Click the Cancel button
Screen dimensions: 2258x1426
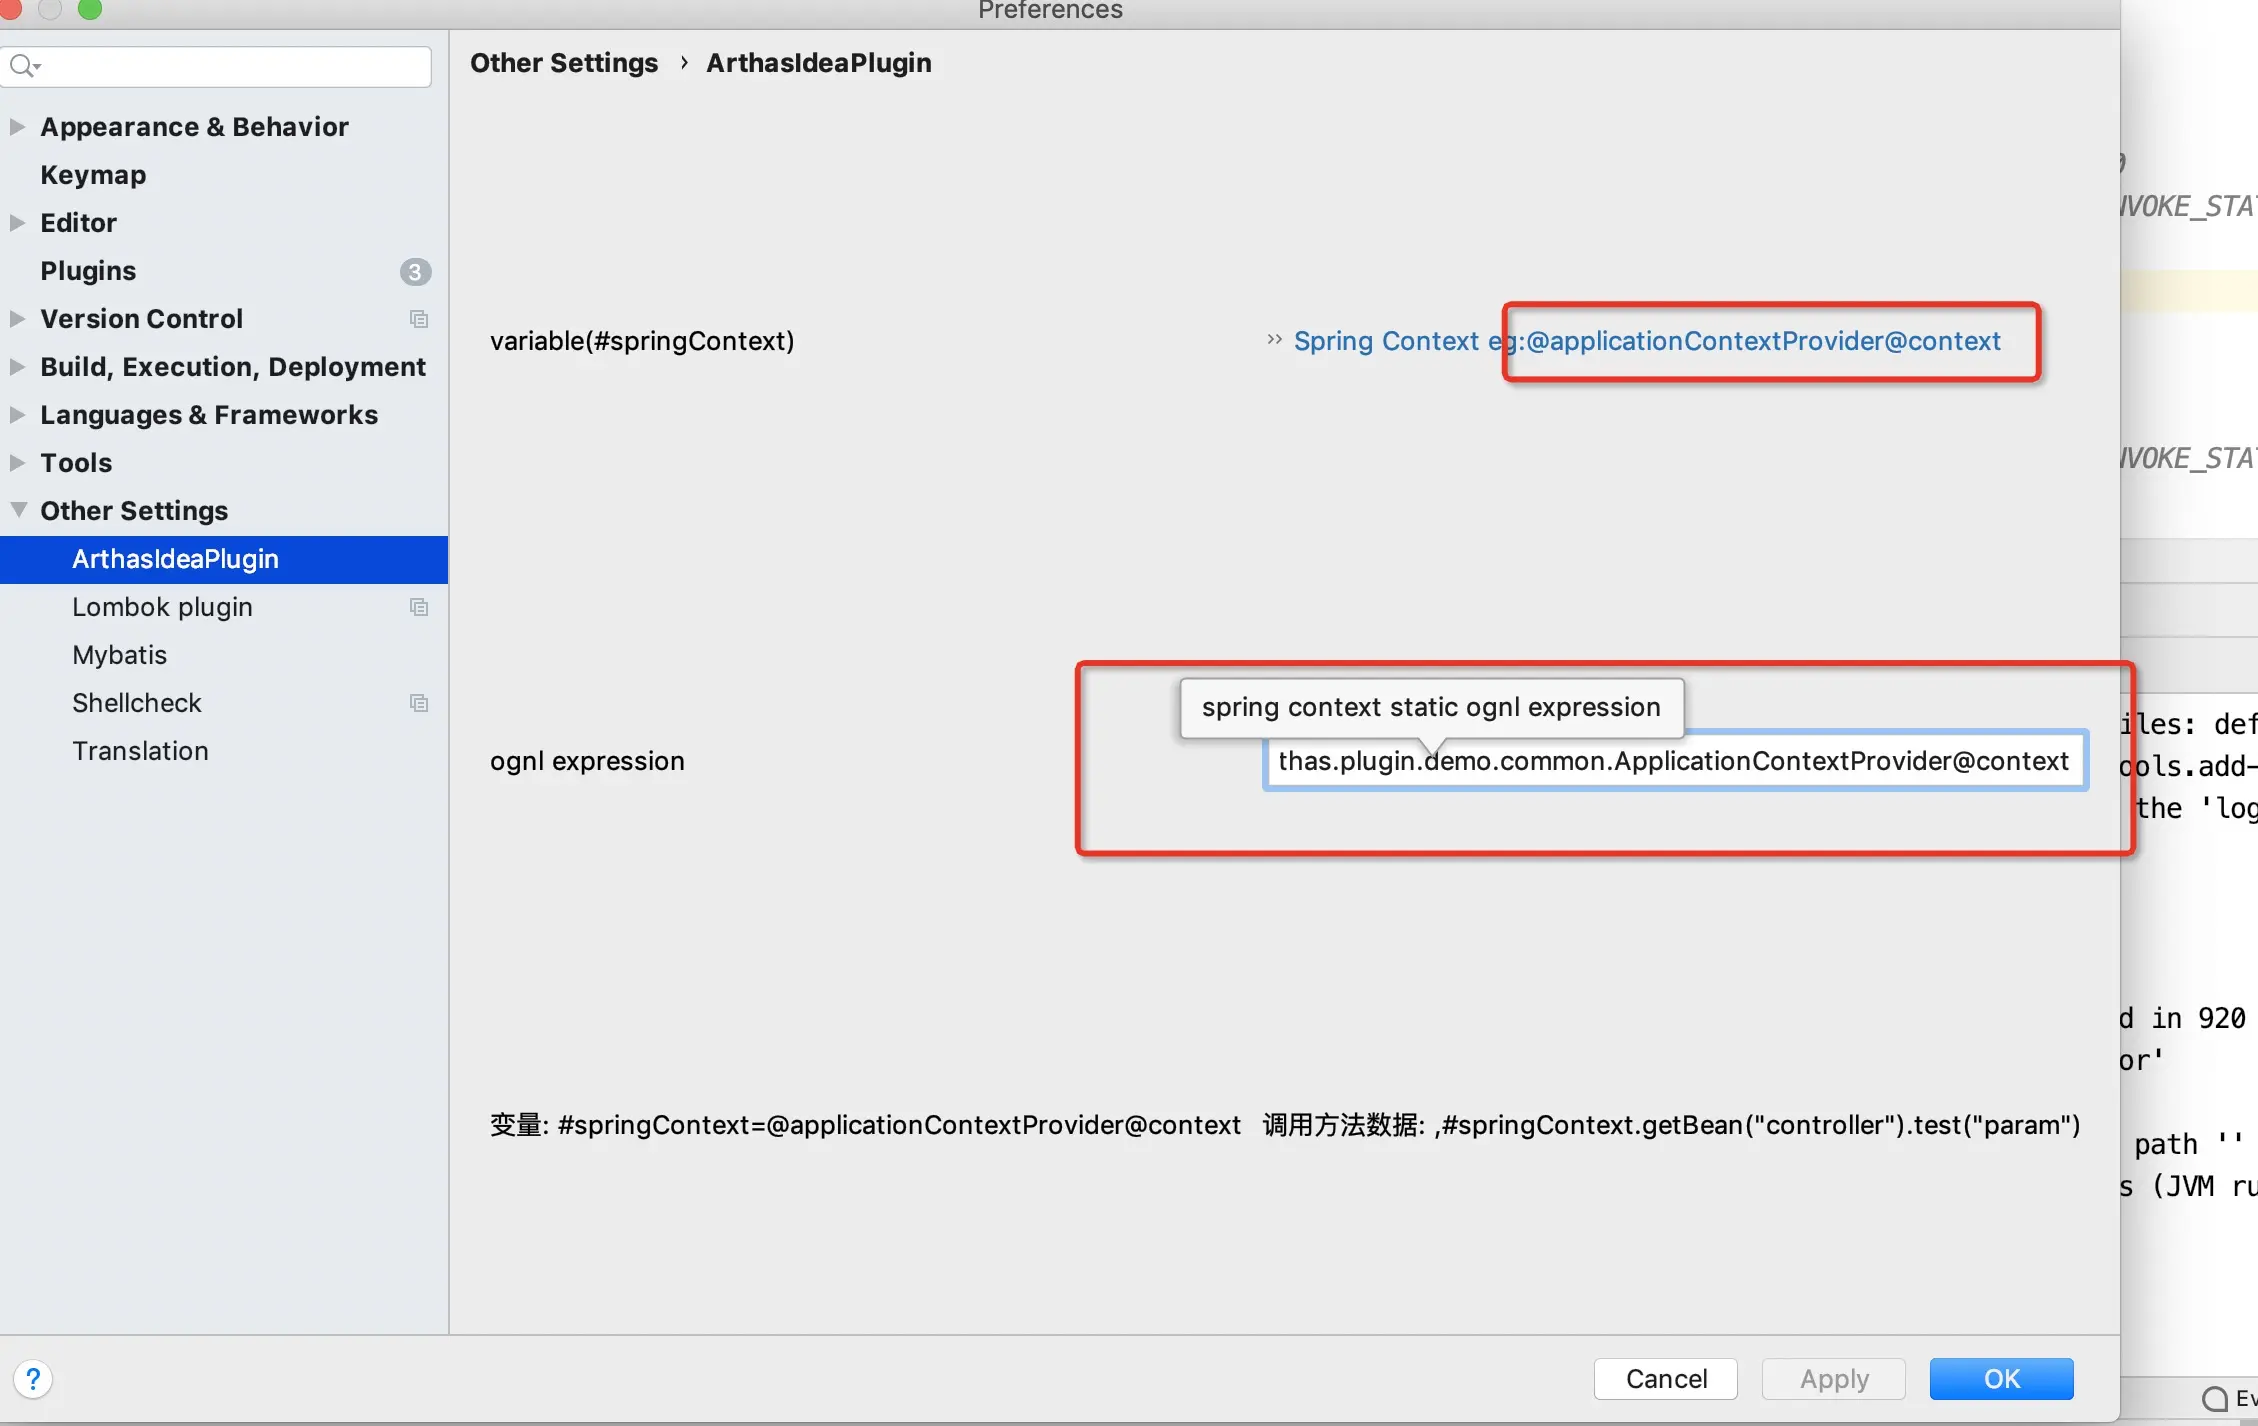1665,1379
